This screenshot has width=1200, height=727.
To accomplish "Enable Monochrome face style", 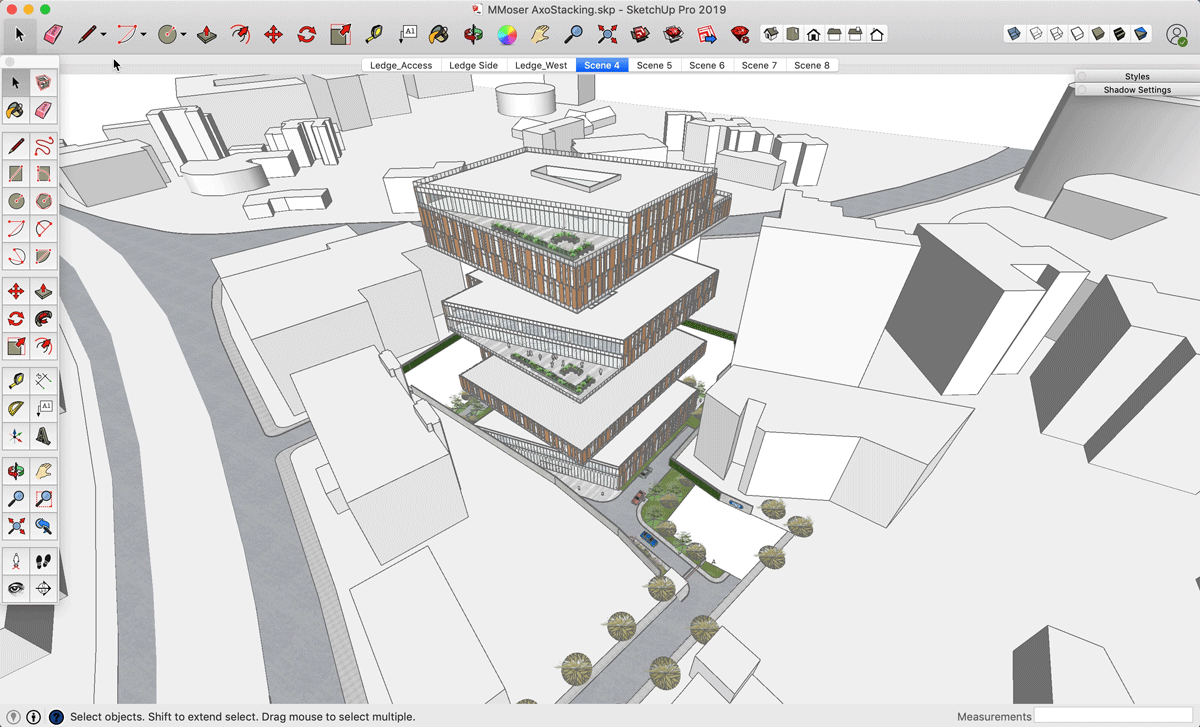I will pyautogui.click(x=1140, y=34).
